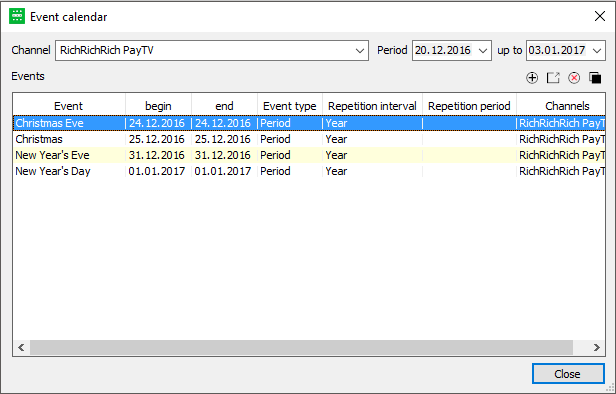
Task: Open the 'up to' date dropdown arrow
Action: (597, 51)
